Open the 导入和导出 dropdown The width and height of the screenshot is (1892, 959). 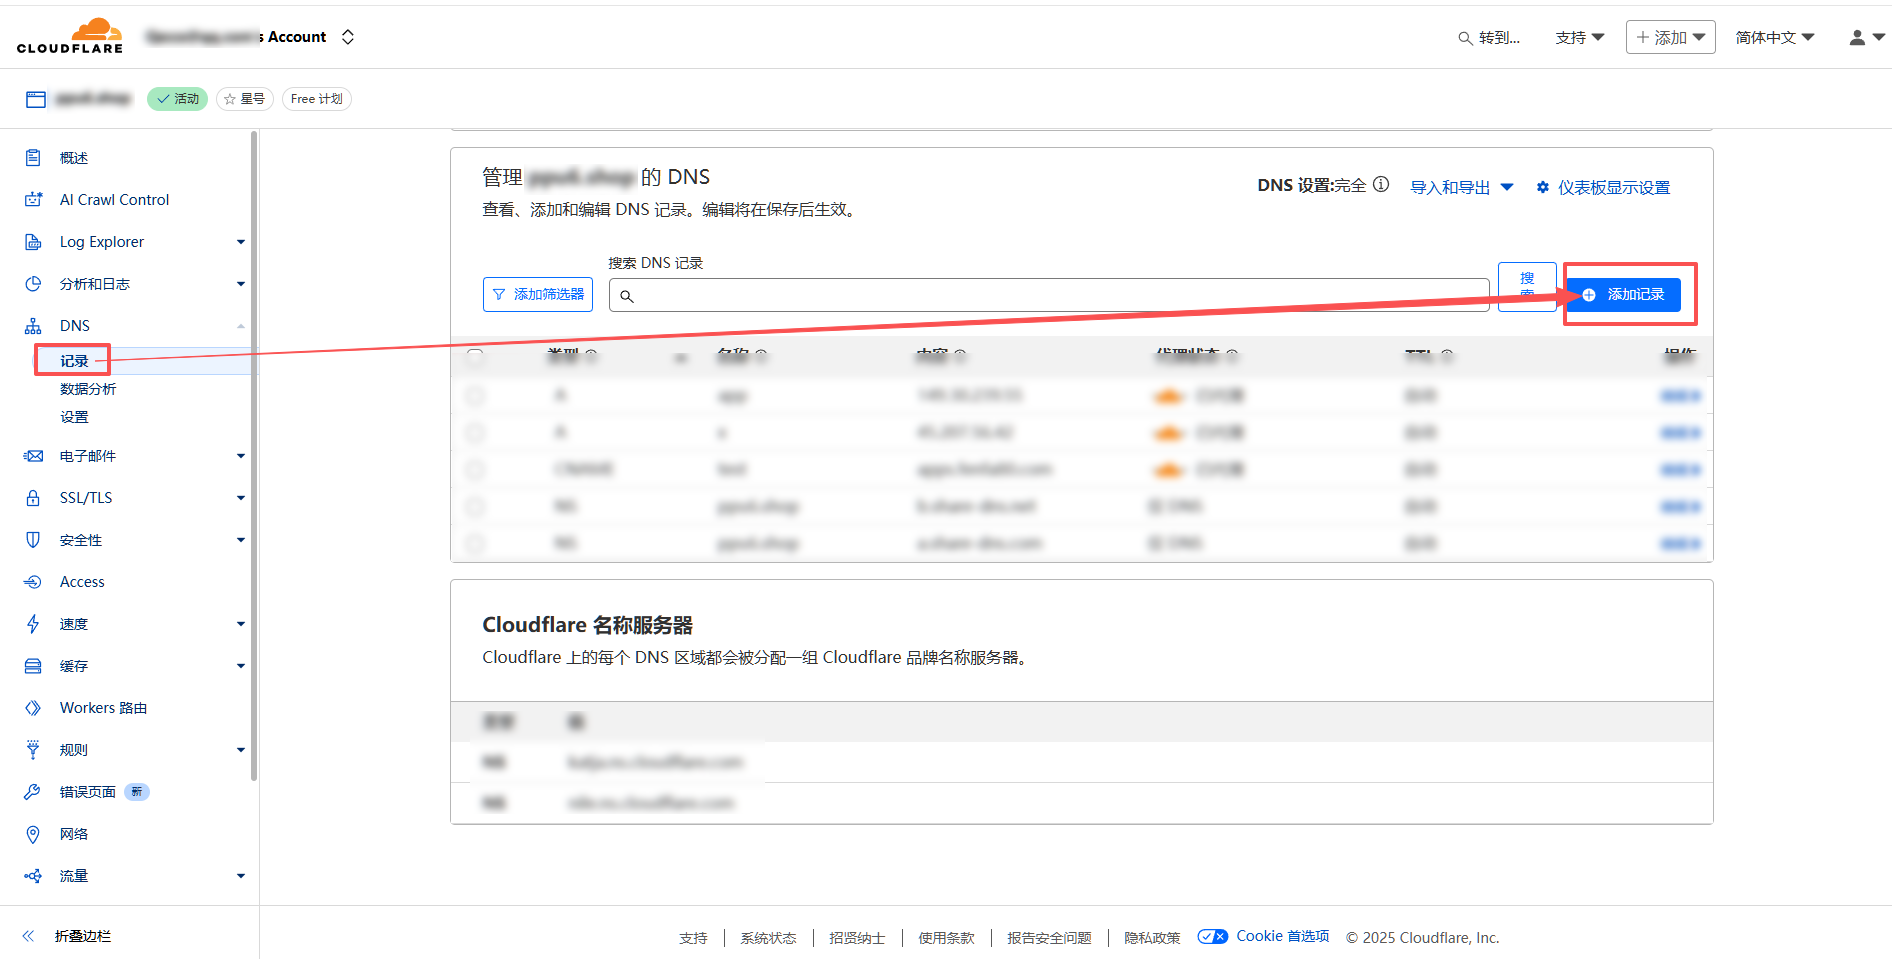(x=1462, y=187)
